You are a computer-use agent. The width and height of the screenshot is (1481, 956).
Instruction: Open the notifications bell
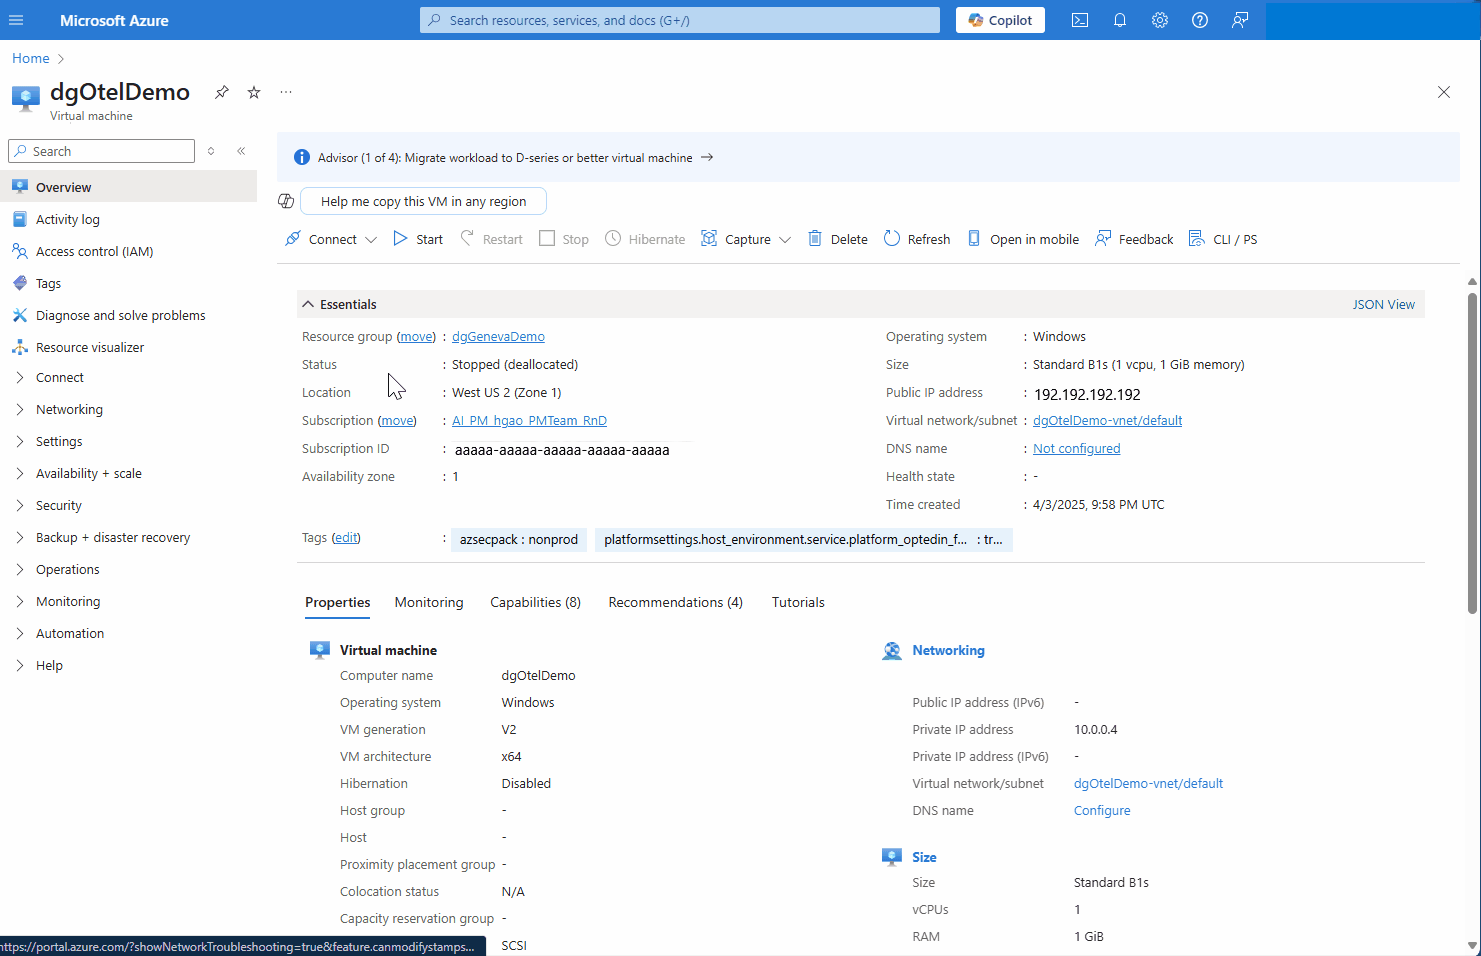pos(1120,20)
